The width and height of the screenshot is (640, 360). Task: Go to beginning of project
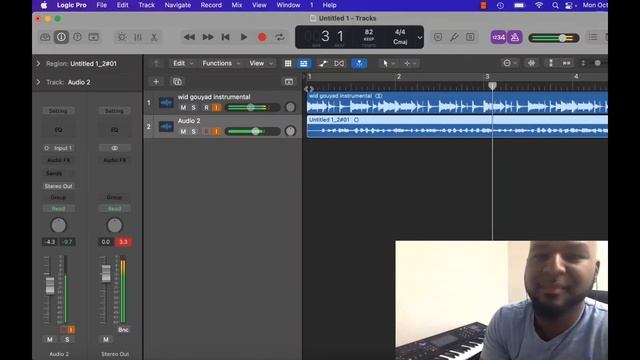[225, 37]
